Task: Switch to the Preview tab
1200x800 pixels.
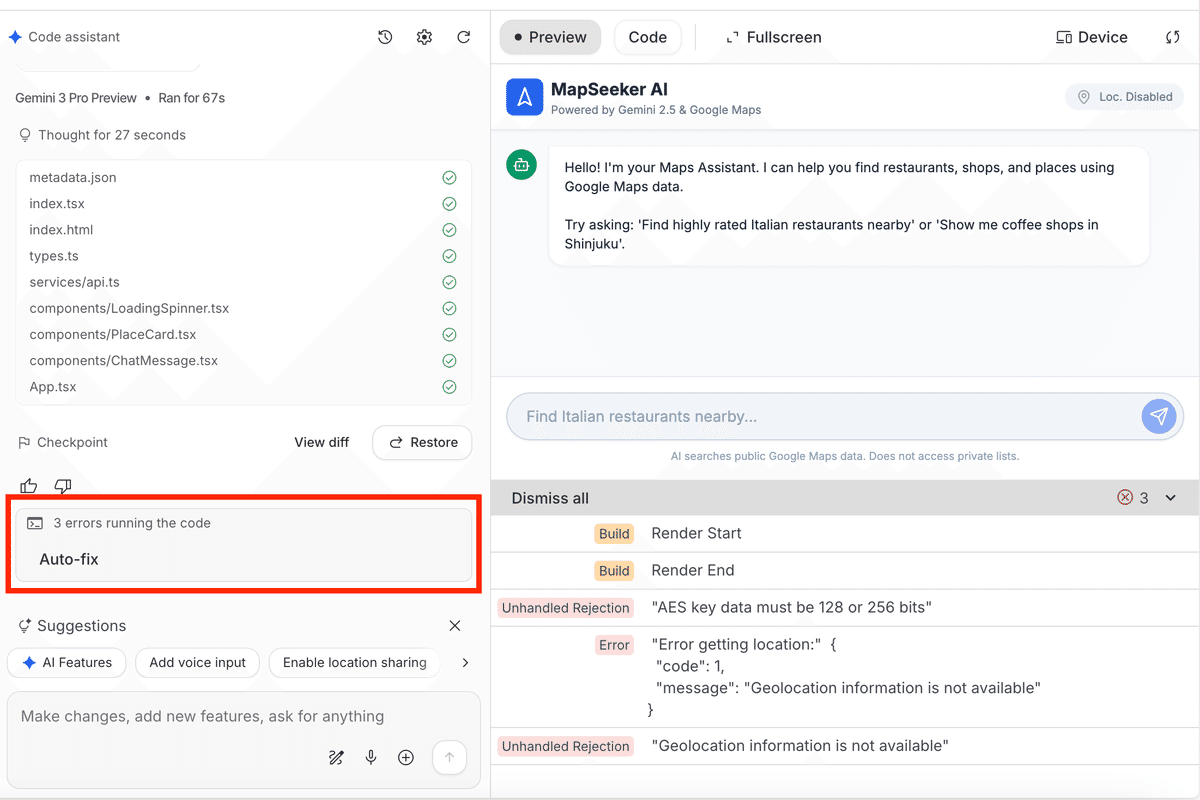Action: point(550,37)
